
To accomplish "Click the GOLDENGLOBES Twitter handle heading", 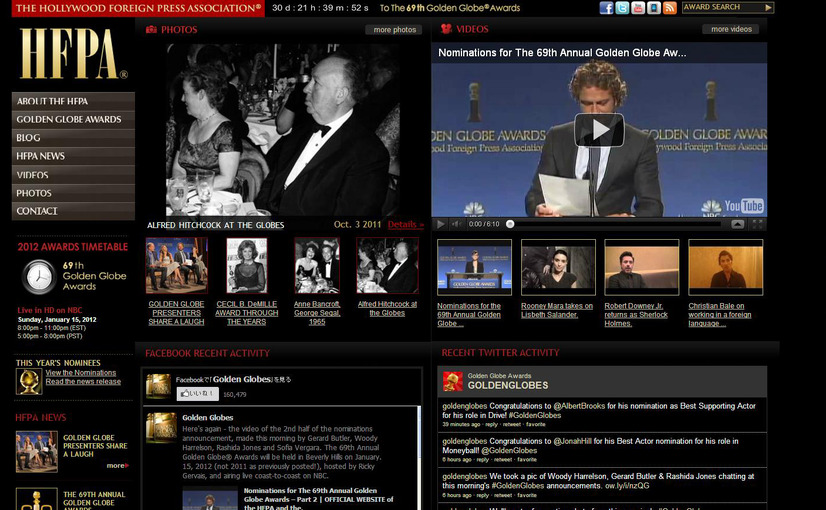I will (508, 385).
